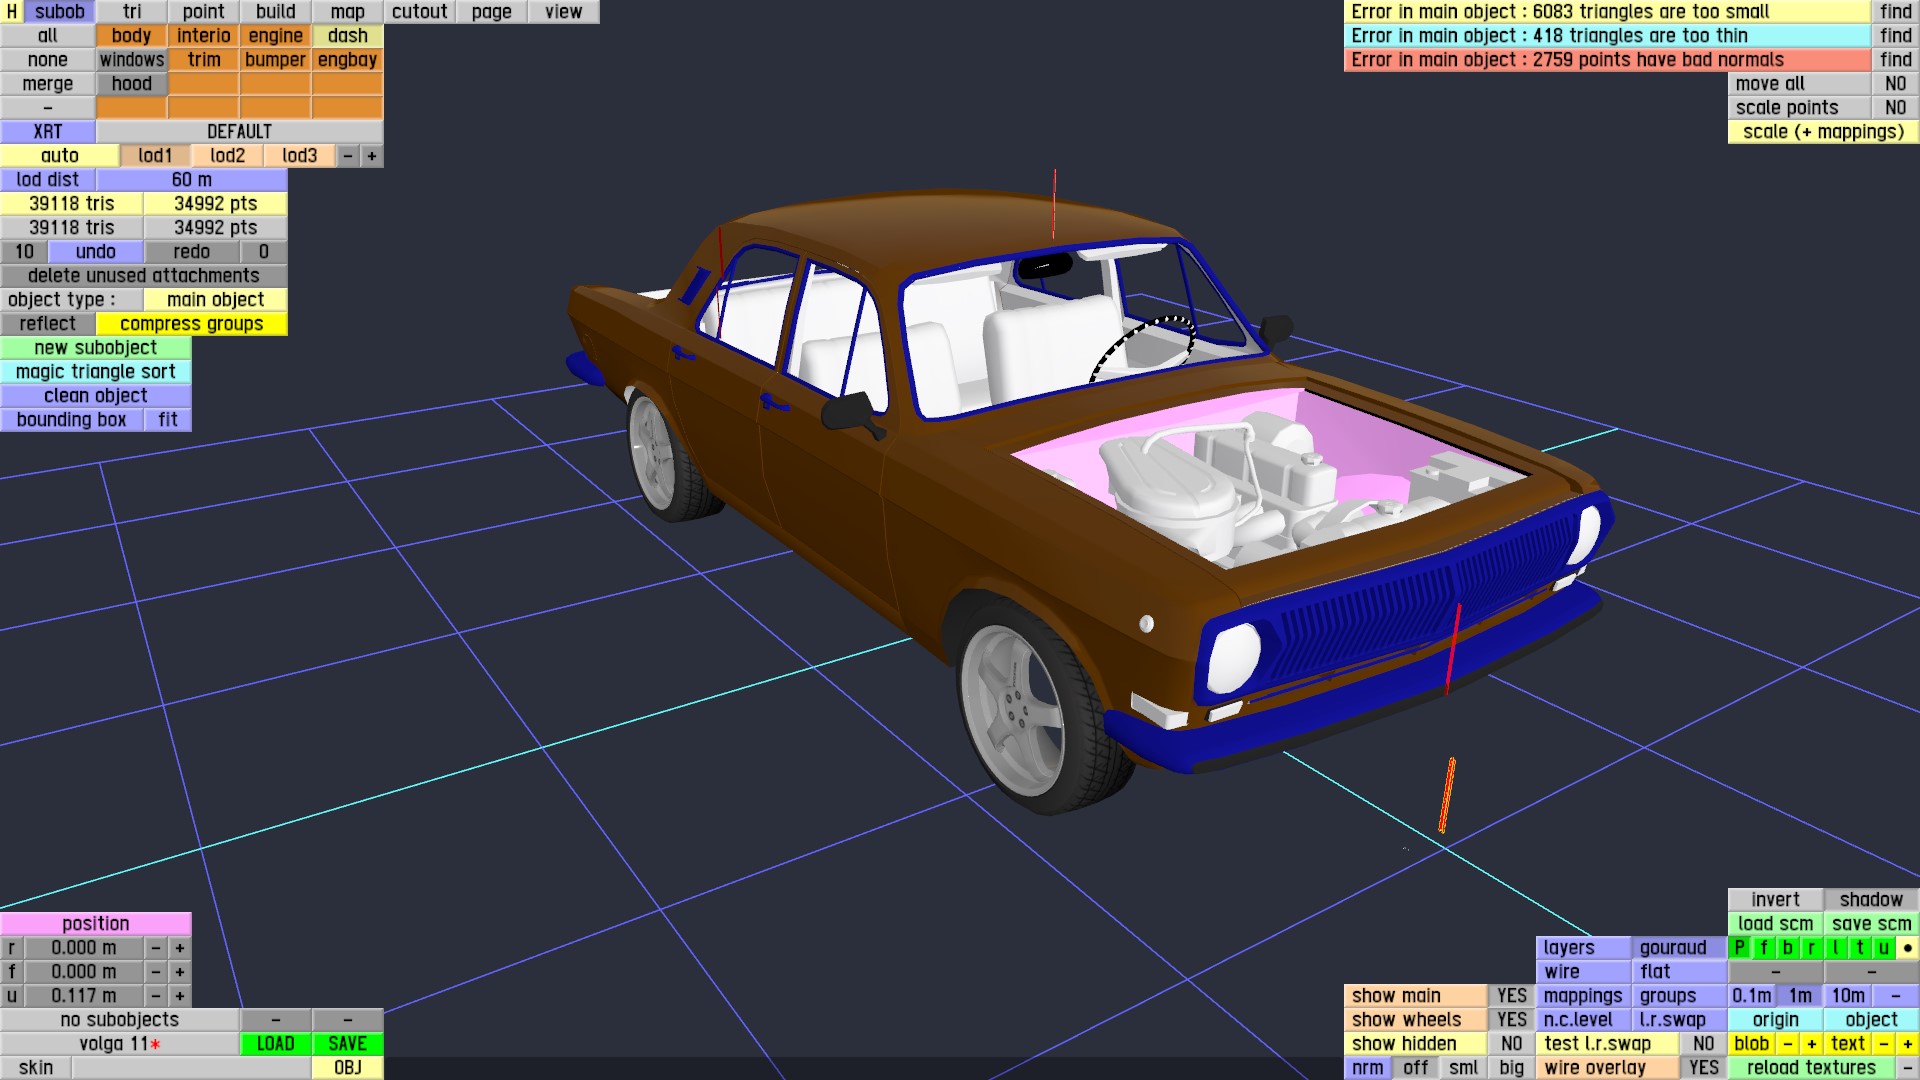Select the orange engine subobject swatch
This screenshot has width=1920, height=1080.
point(275,35)
